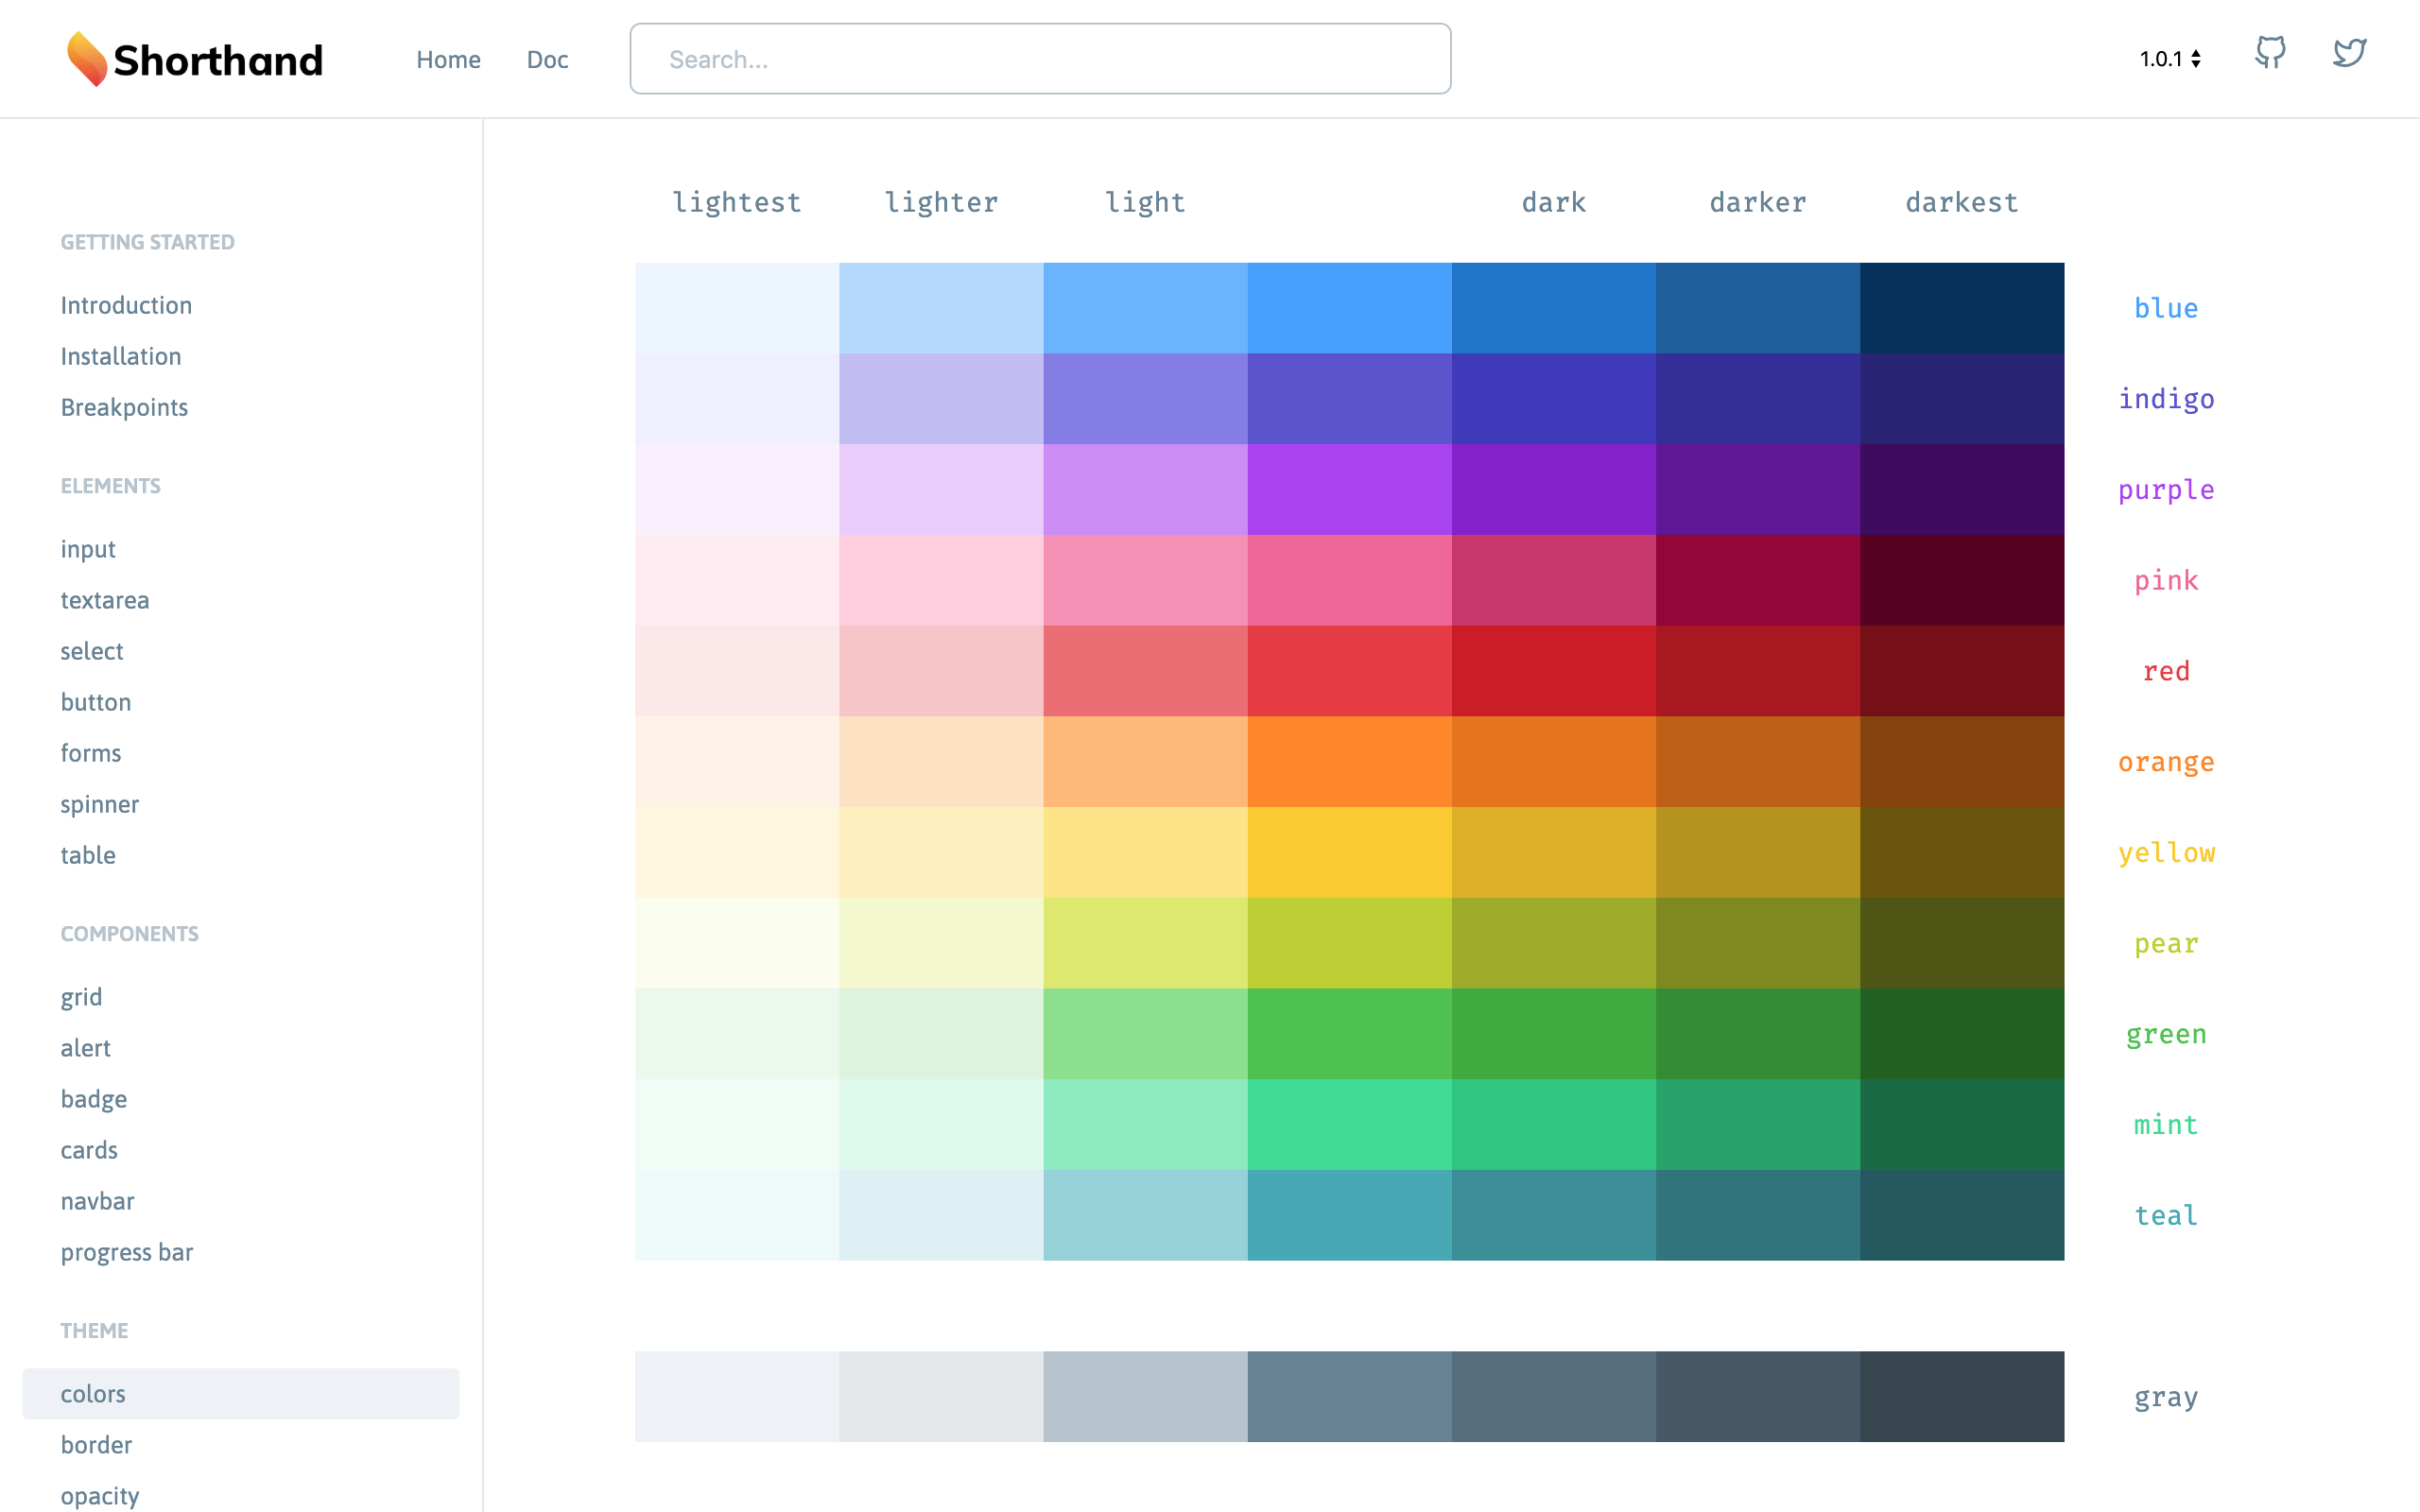Open the Introduction sidebar link
The image size is (2420, 1512).
(126, 305)
